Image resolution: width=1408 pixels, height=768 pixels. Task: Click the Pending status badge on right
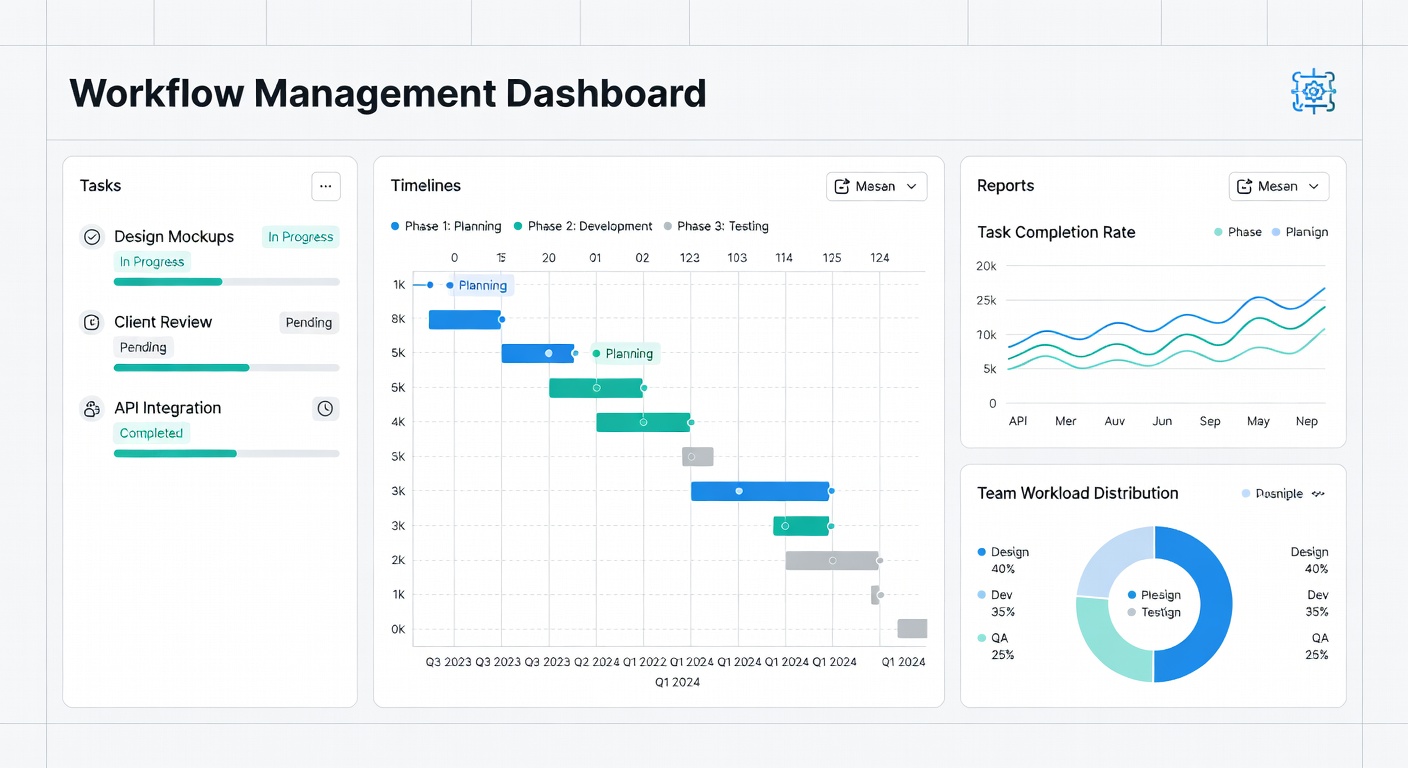point(309,323)
